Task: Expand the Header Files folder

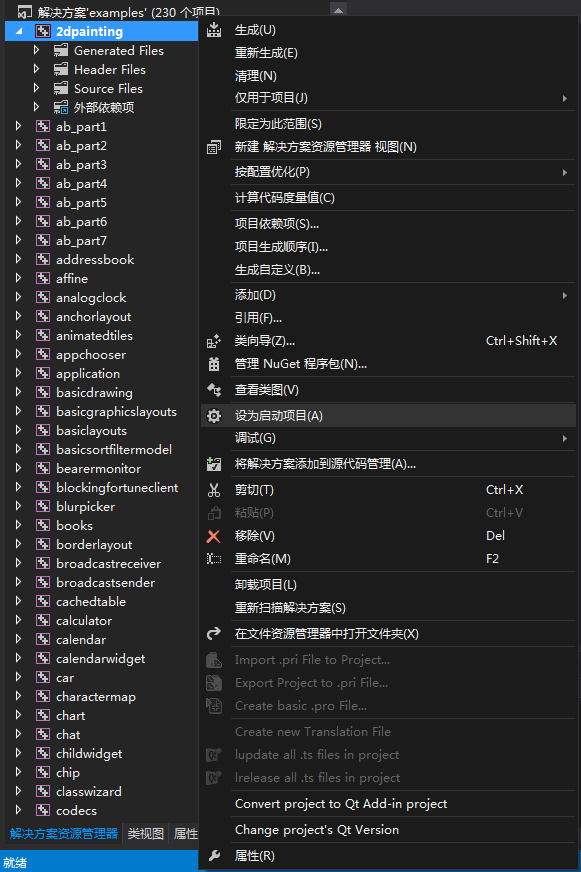Action: pos(37,69)
